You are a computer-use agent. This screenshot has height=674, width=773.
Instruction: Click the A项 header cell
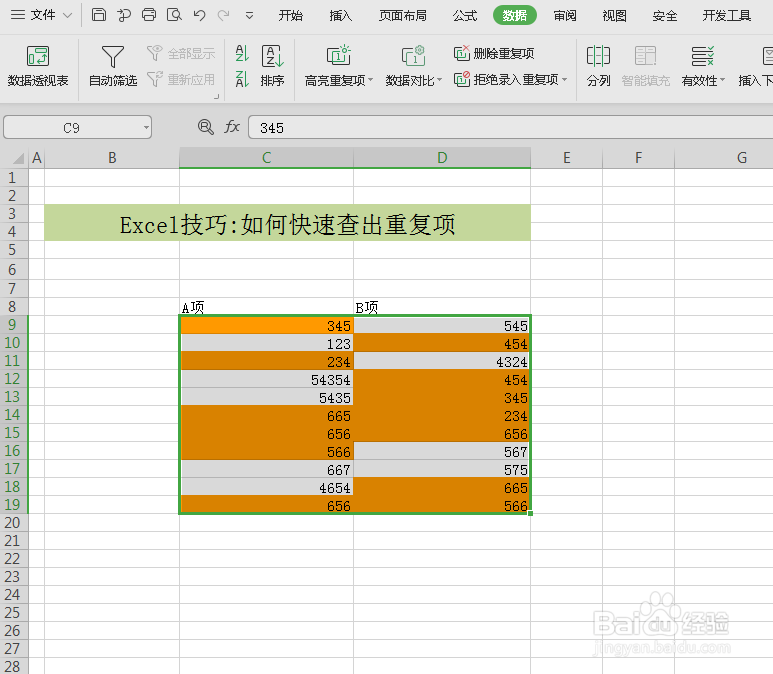coord(266,307)
